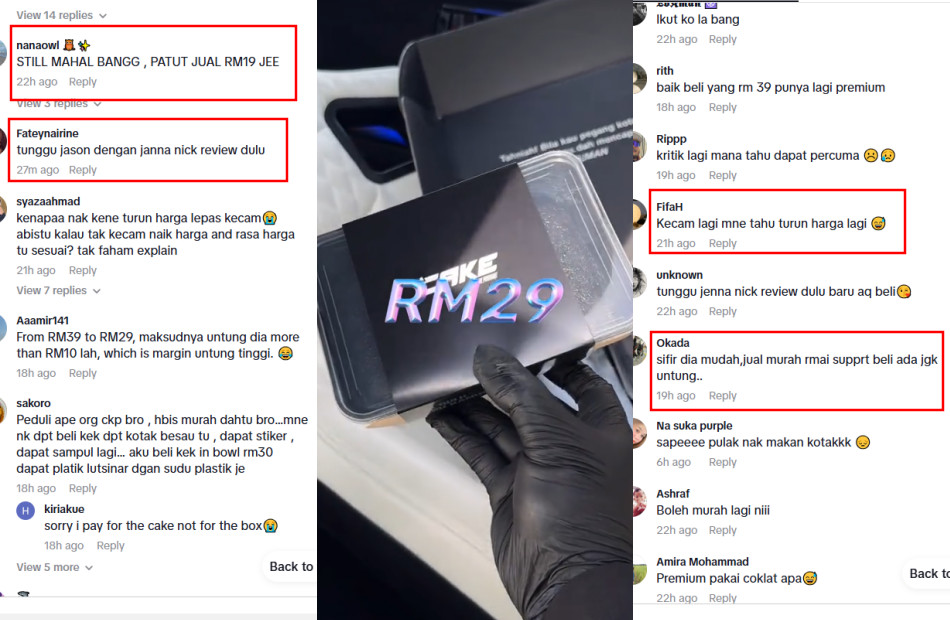This screenshot has height=620, width=950.
Task: Reply to Rippp's comment
Action: point(723,176)
